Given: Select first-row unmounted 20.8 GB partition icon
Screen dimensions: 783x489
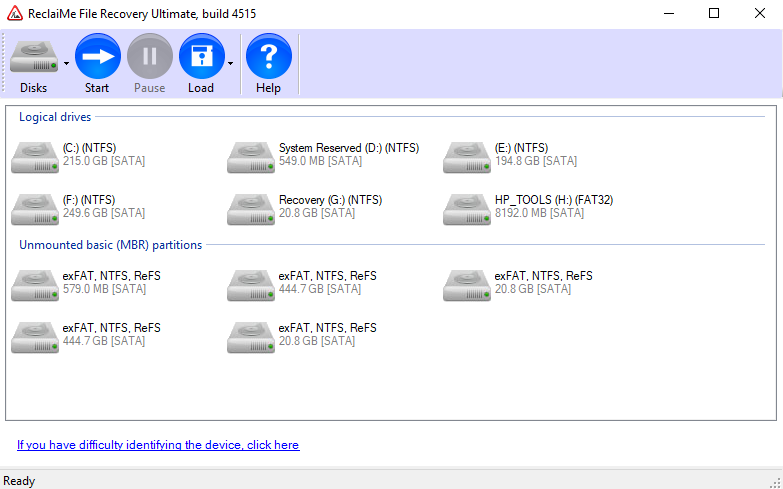Looking at the screenshot, I should (467, 285).
